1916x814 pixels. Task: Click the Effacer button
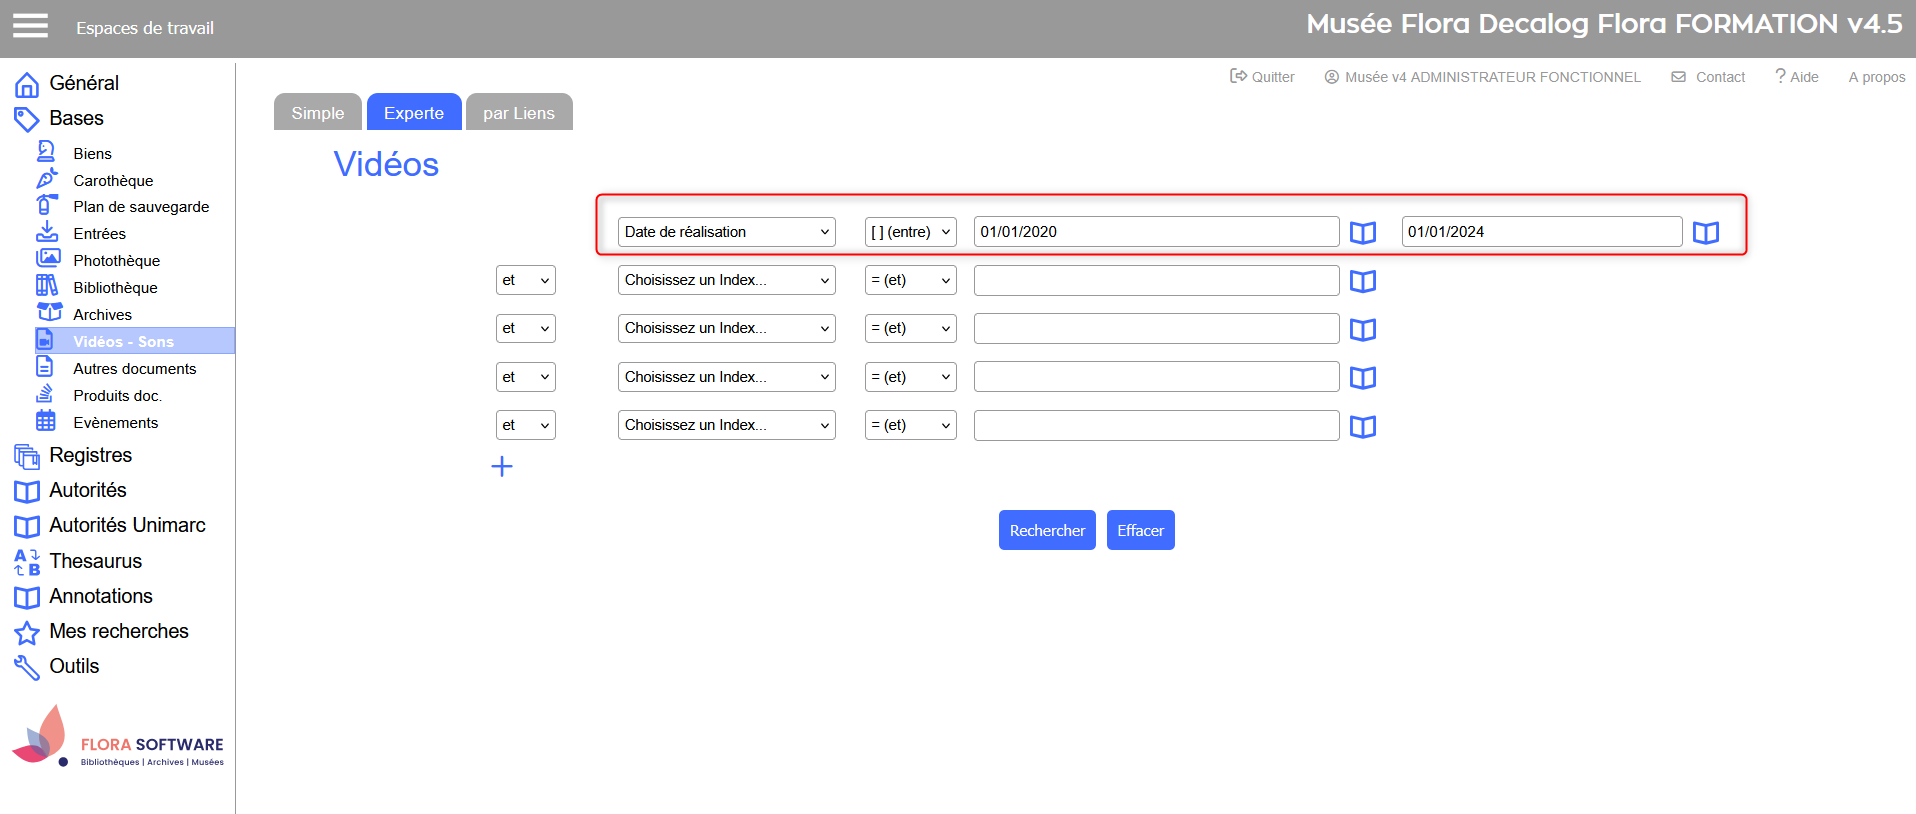pyautogui.click(x=1140, y=530)
